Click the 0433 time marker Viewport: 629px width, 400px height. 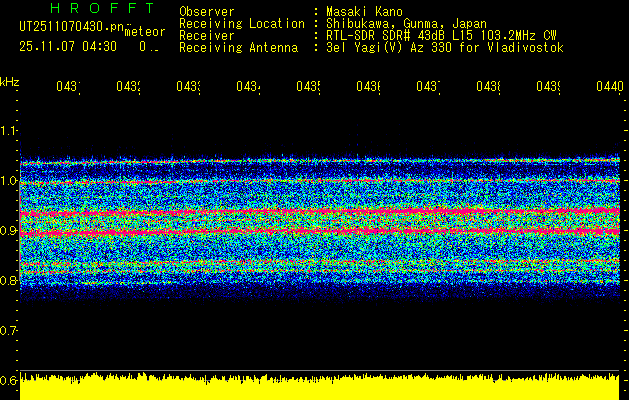pyautogui.click(x=188, y=86)
